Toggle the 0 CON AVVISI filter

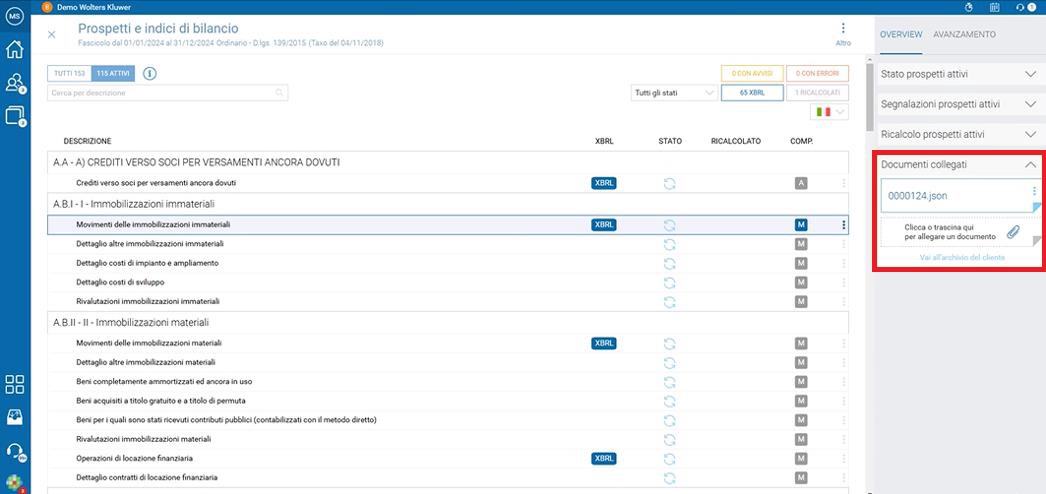[x=752, y=73]
